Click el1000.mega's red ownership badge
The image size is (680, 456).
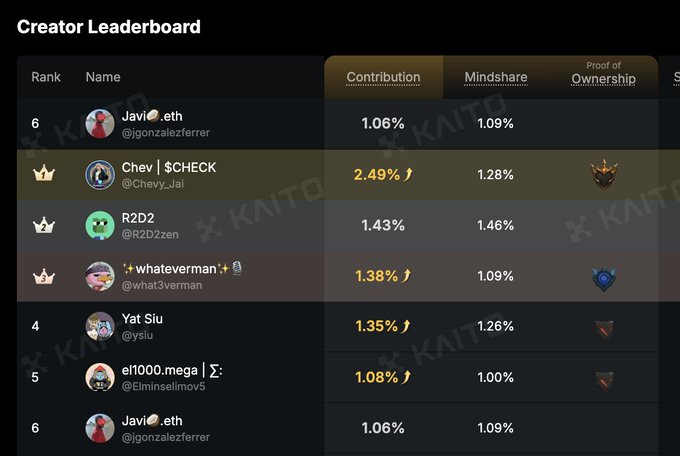point(603,379)
